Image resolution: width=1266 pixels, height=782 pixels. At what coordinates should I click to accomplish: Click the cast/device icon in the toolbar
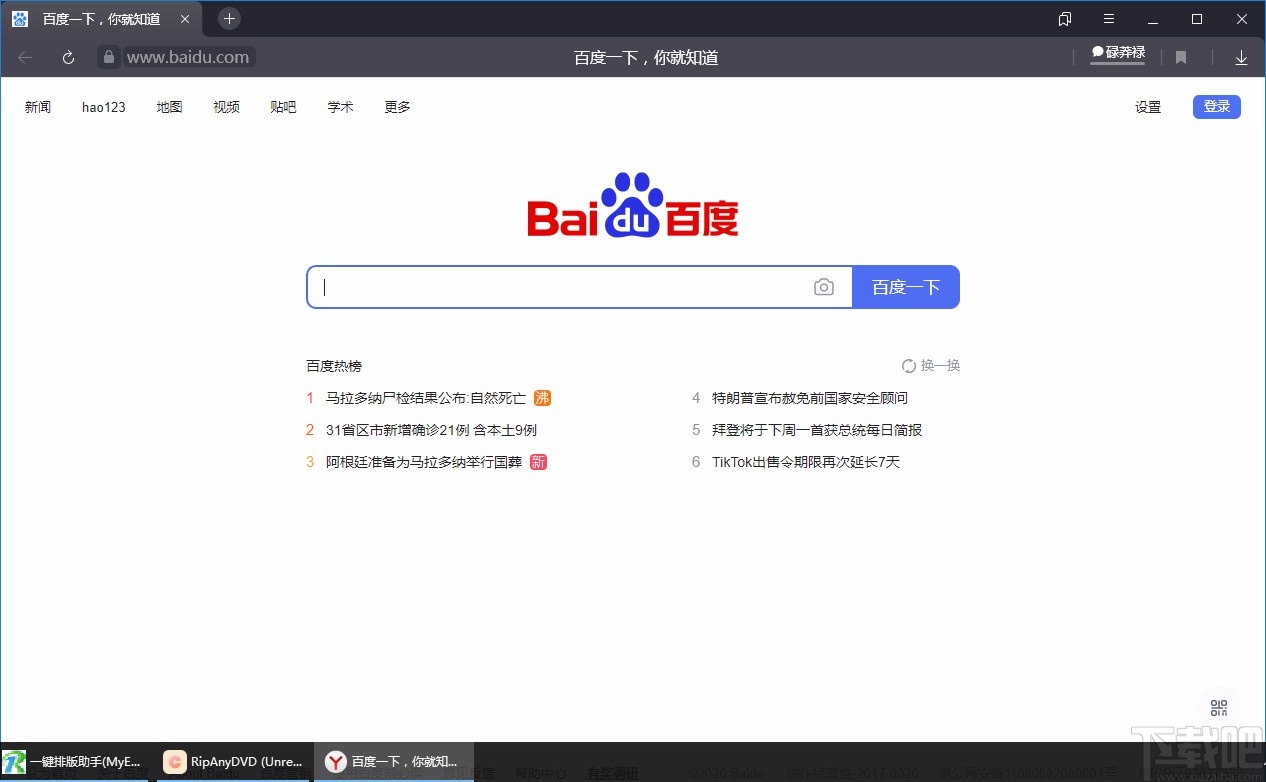click(1064, 18)
